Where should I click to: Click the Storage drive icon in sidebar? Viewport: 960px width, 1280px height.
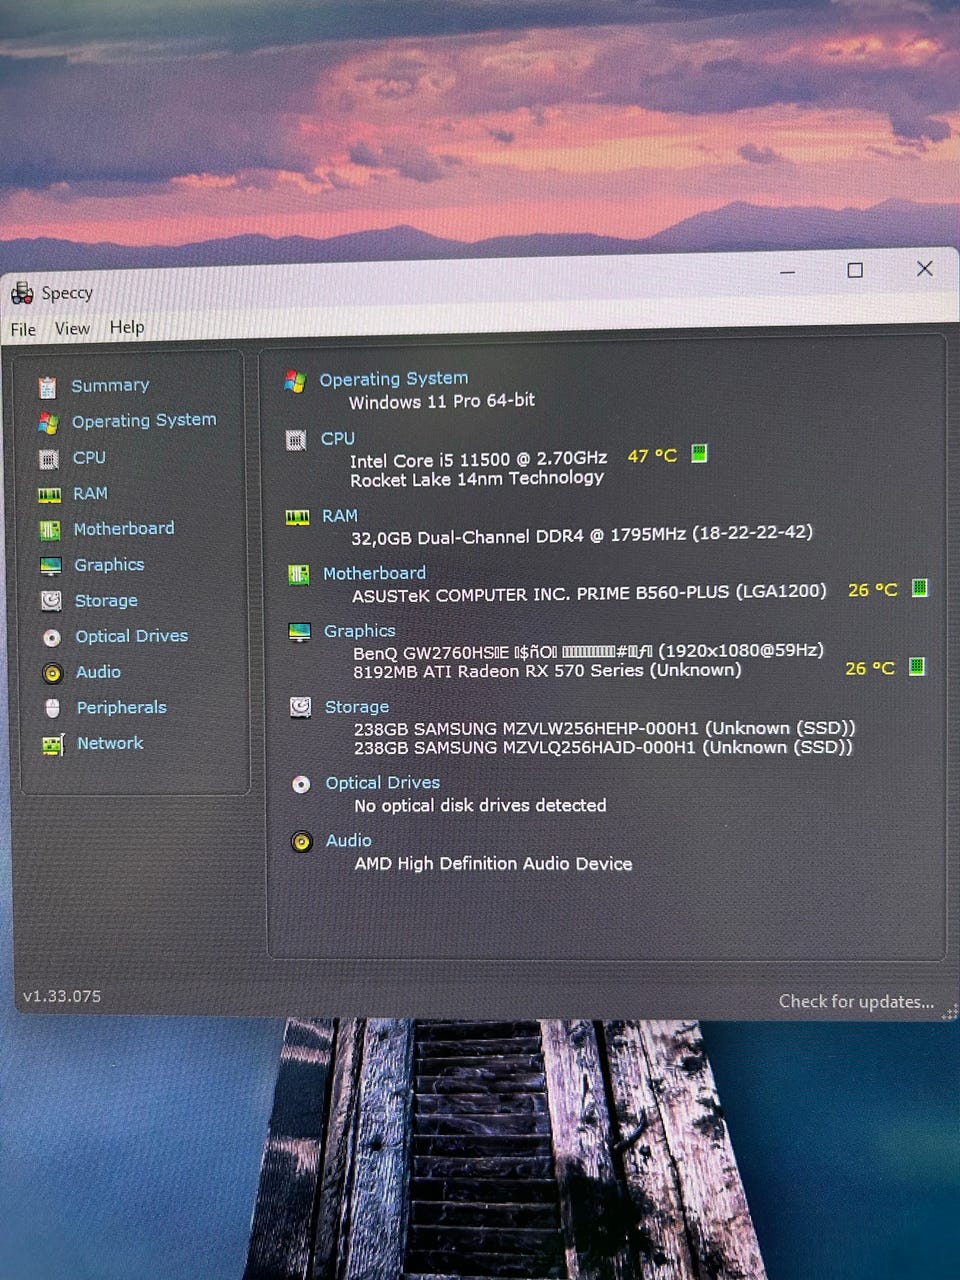pos(51,601)
